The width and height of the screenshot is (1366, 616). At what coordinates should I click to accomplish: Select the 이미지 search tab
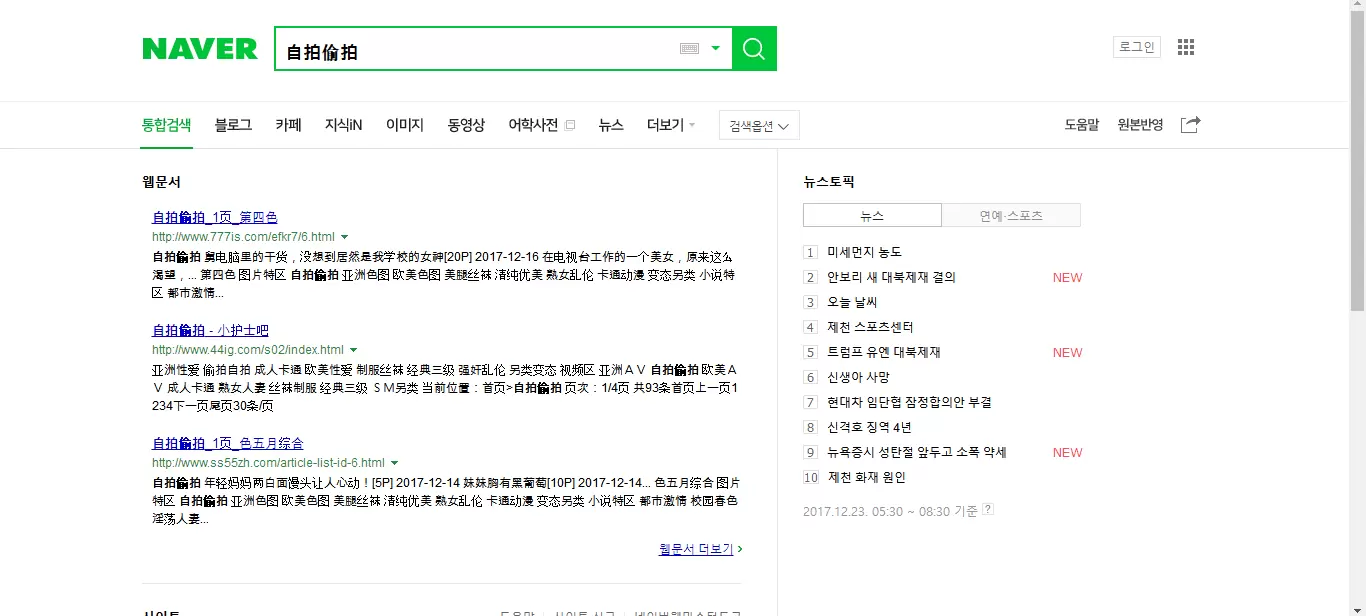point(405,125)
